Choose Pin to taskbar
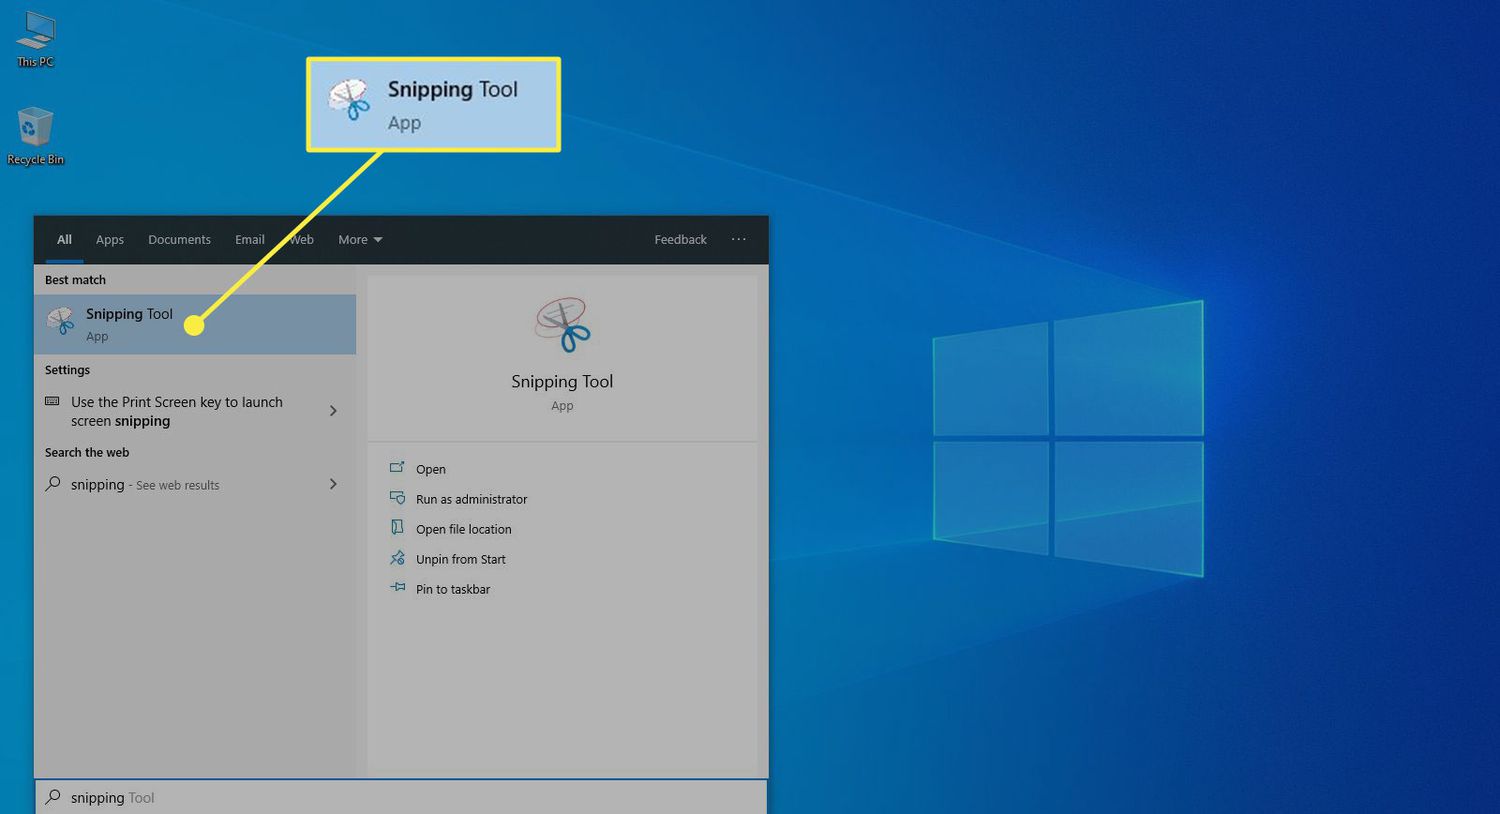1500x814 pixels. (453, 589)
